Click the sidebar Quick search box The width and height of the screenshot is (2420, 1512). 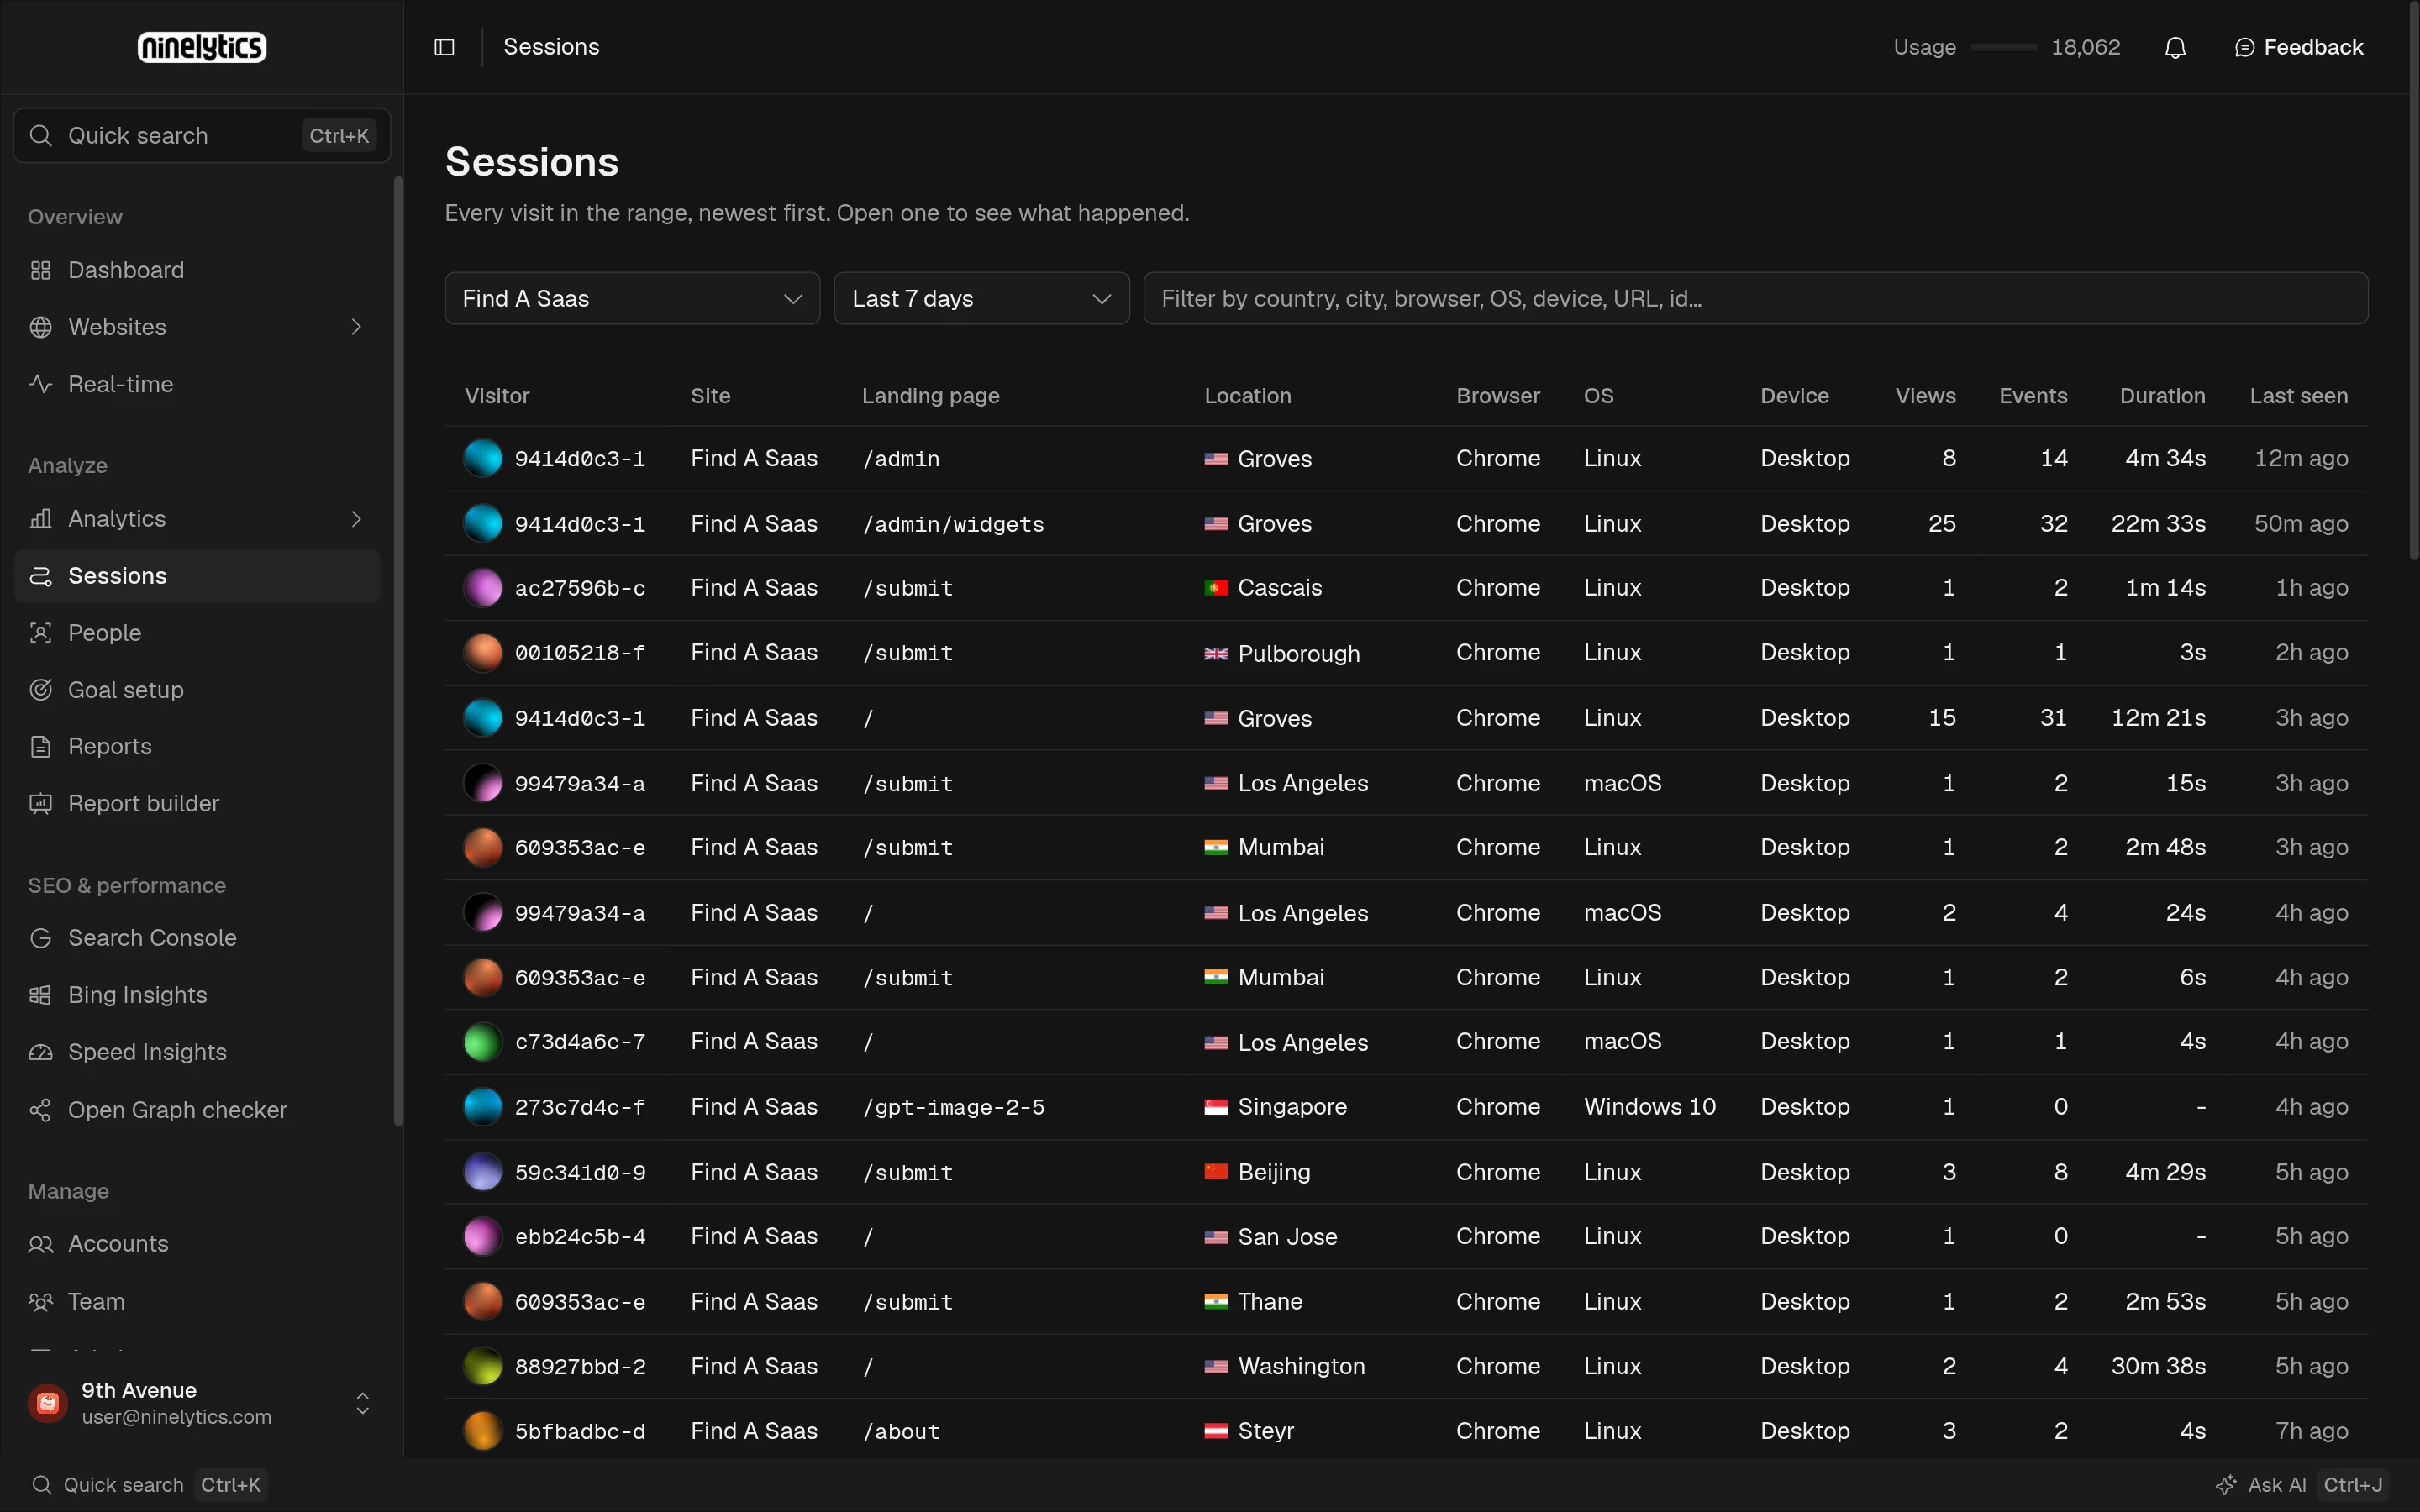point(201,135)
